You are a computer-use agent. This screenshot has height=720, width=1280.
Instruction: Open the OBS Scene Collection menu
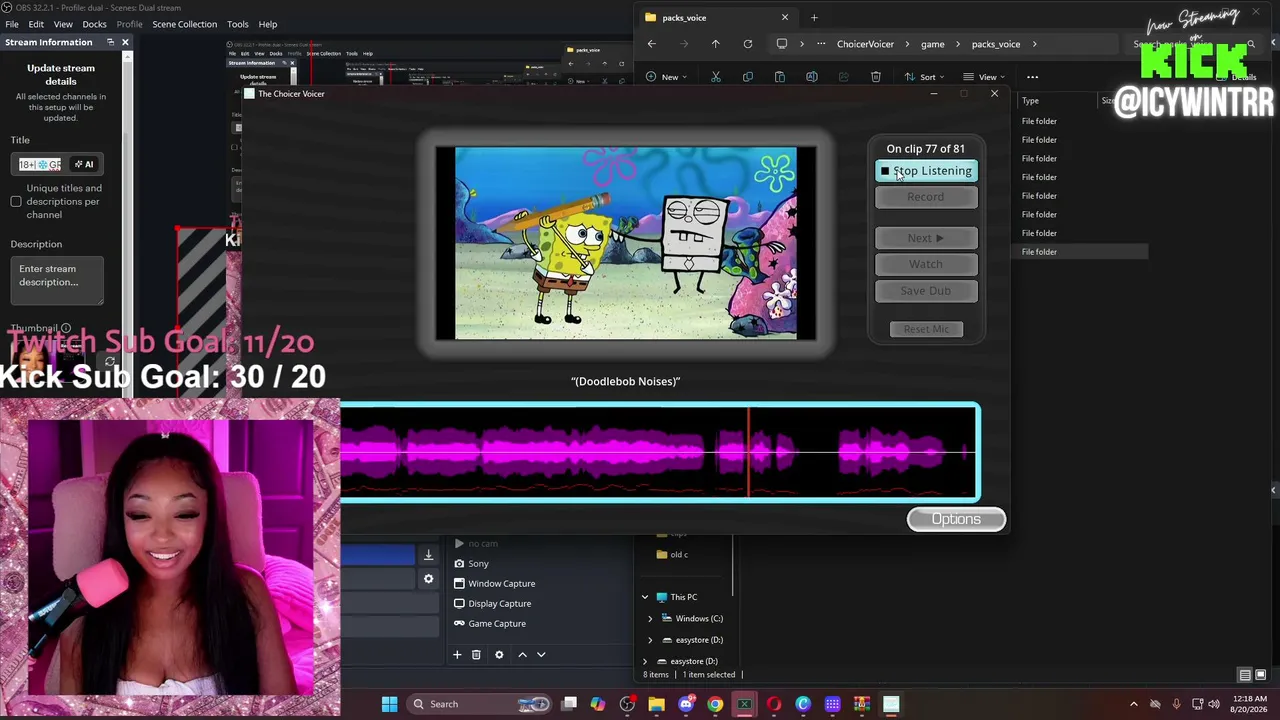184,24
